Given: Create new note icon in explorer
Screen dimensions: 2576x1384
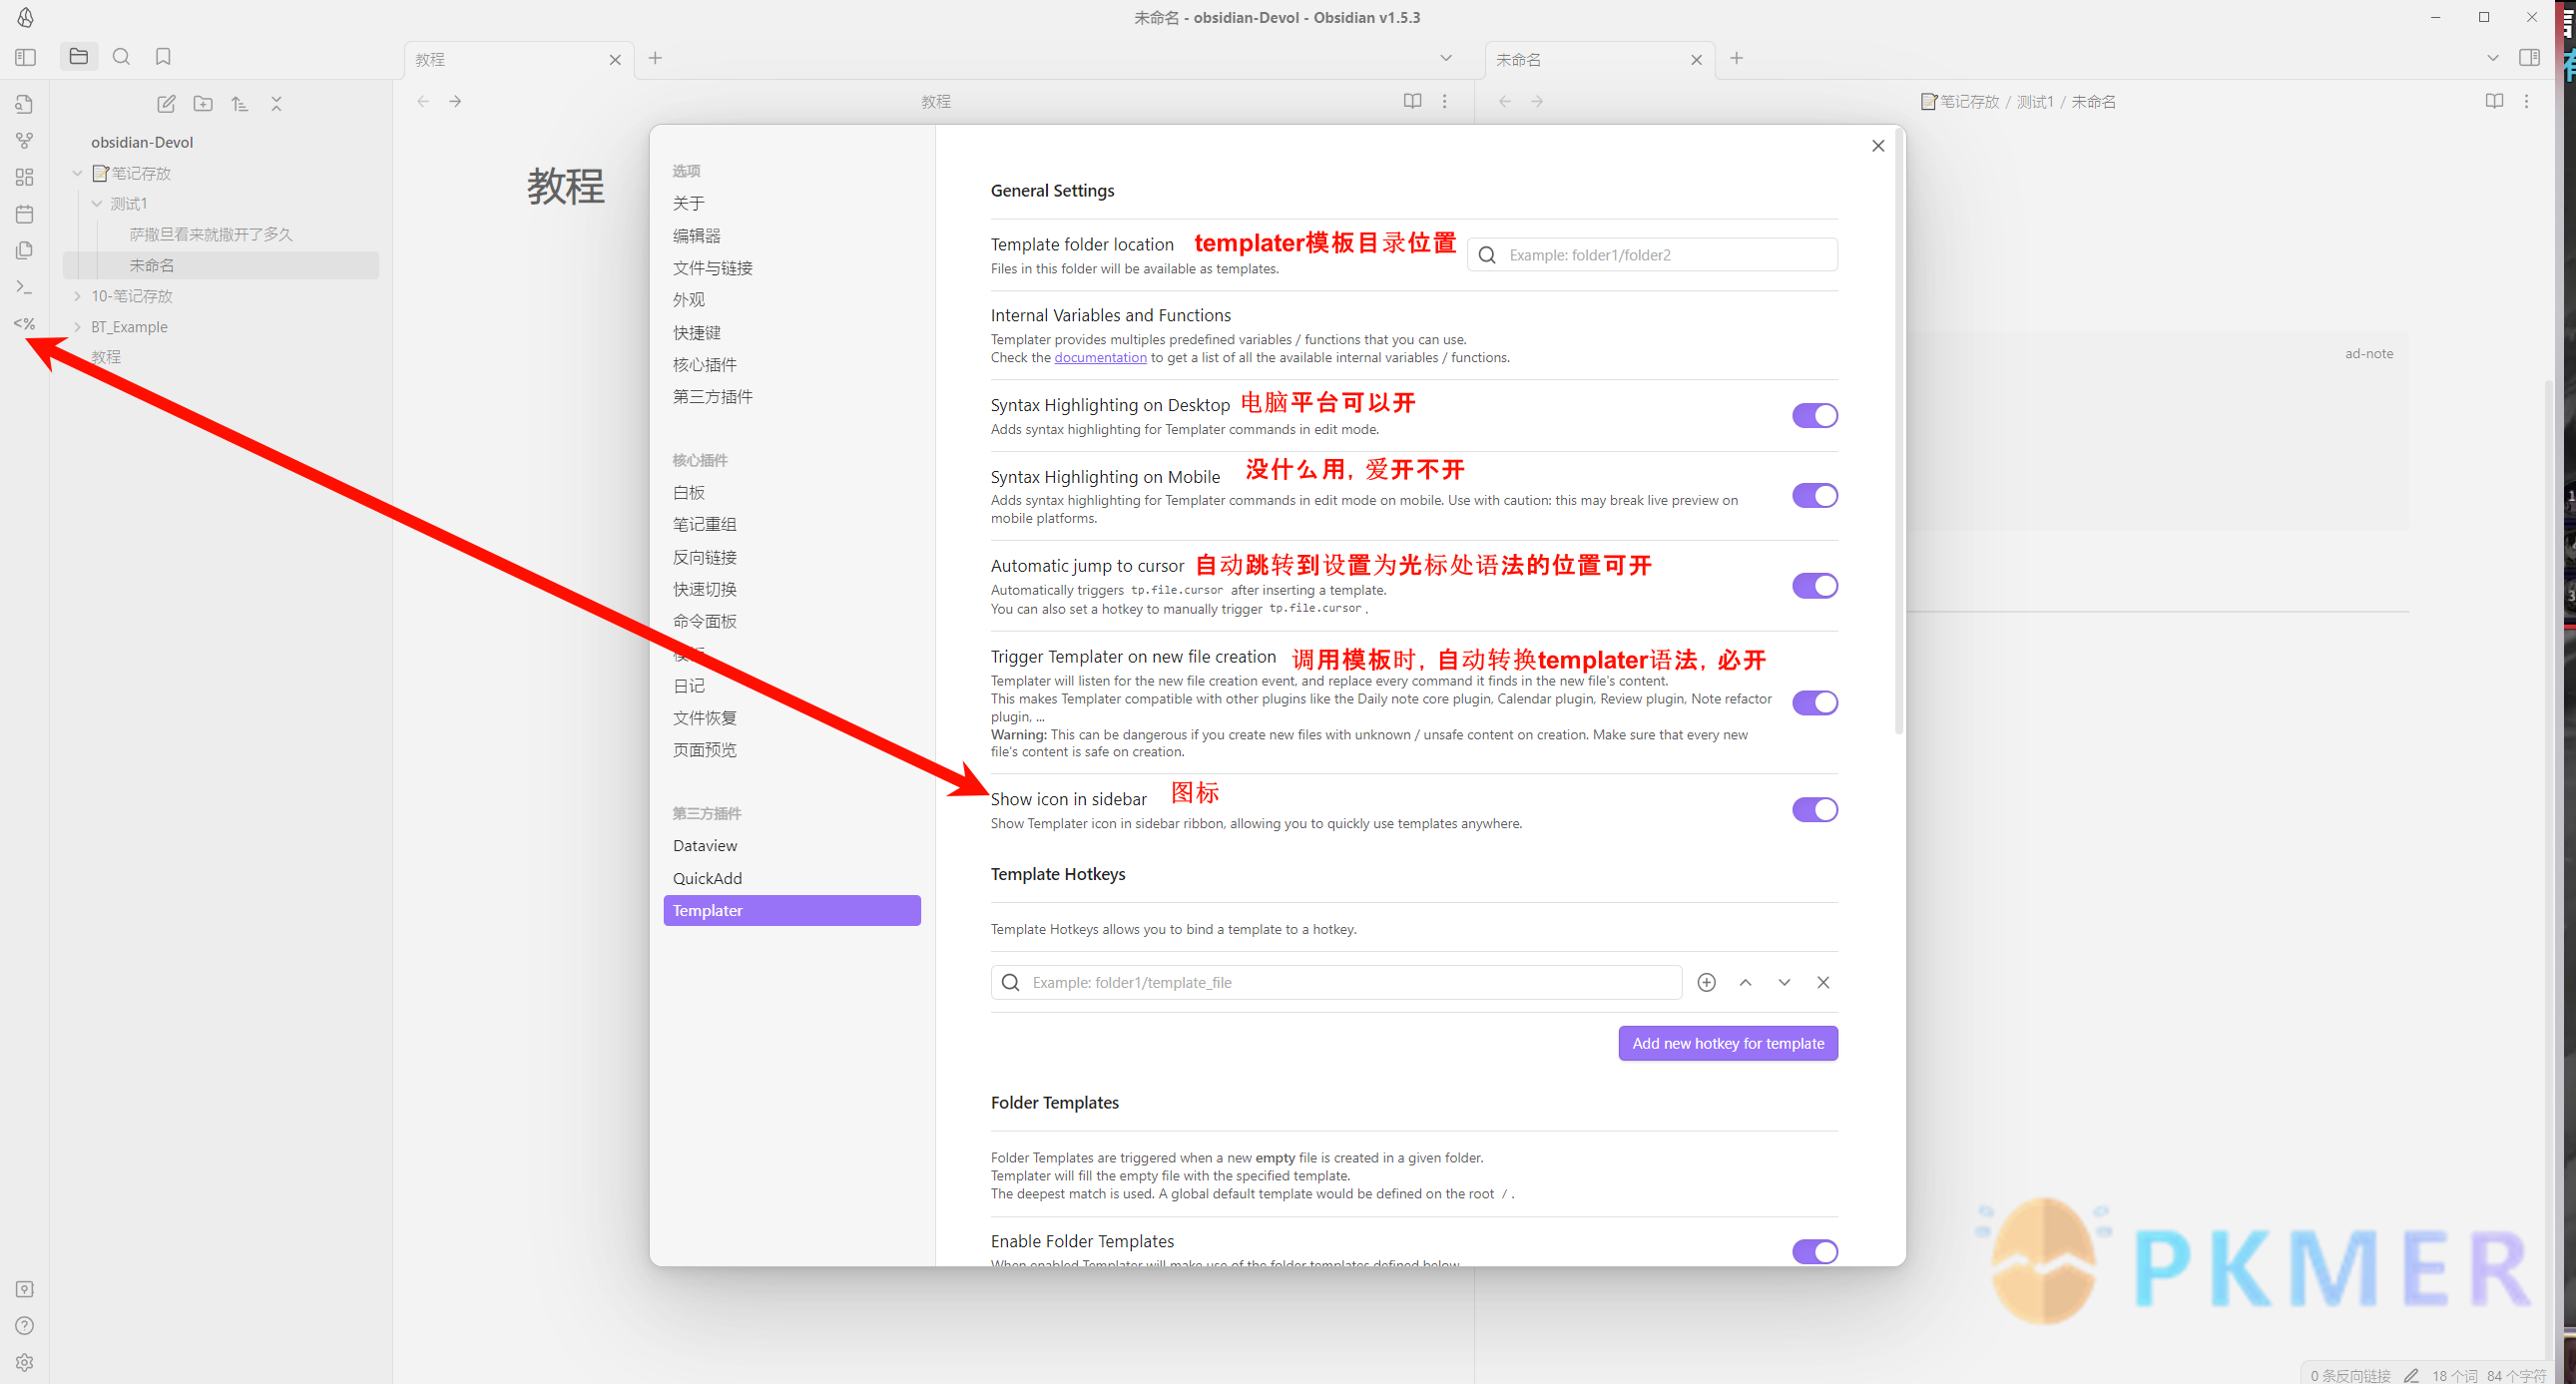Looking at the screenshot, I should coord(166,104).
